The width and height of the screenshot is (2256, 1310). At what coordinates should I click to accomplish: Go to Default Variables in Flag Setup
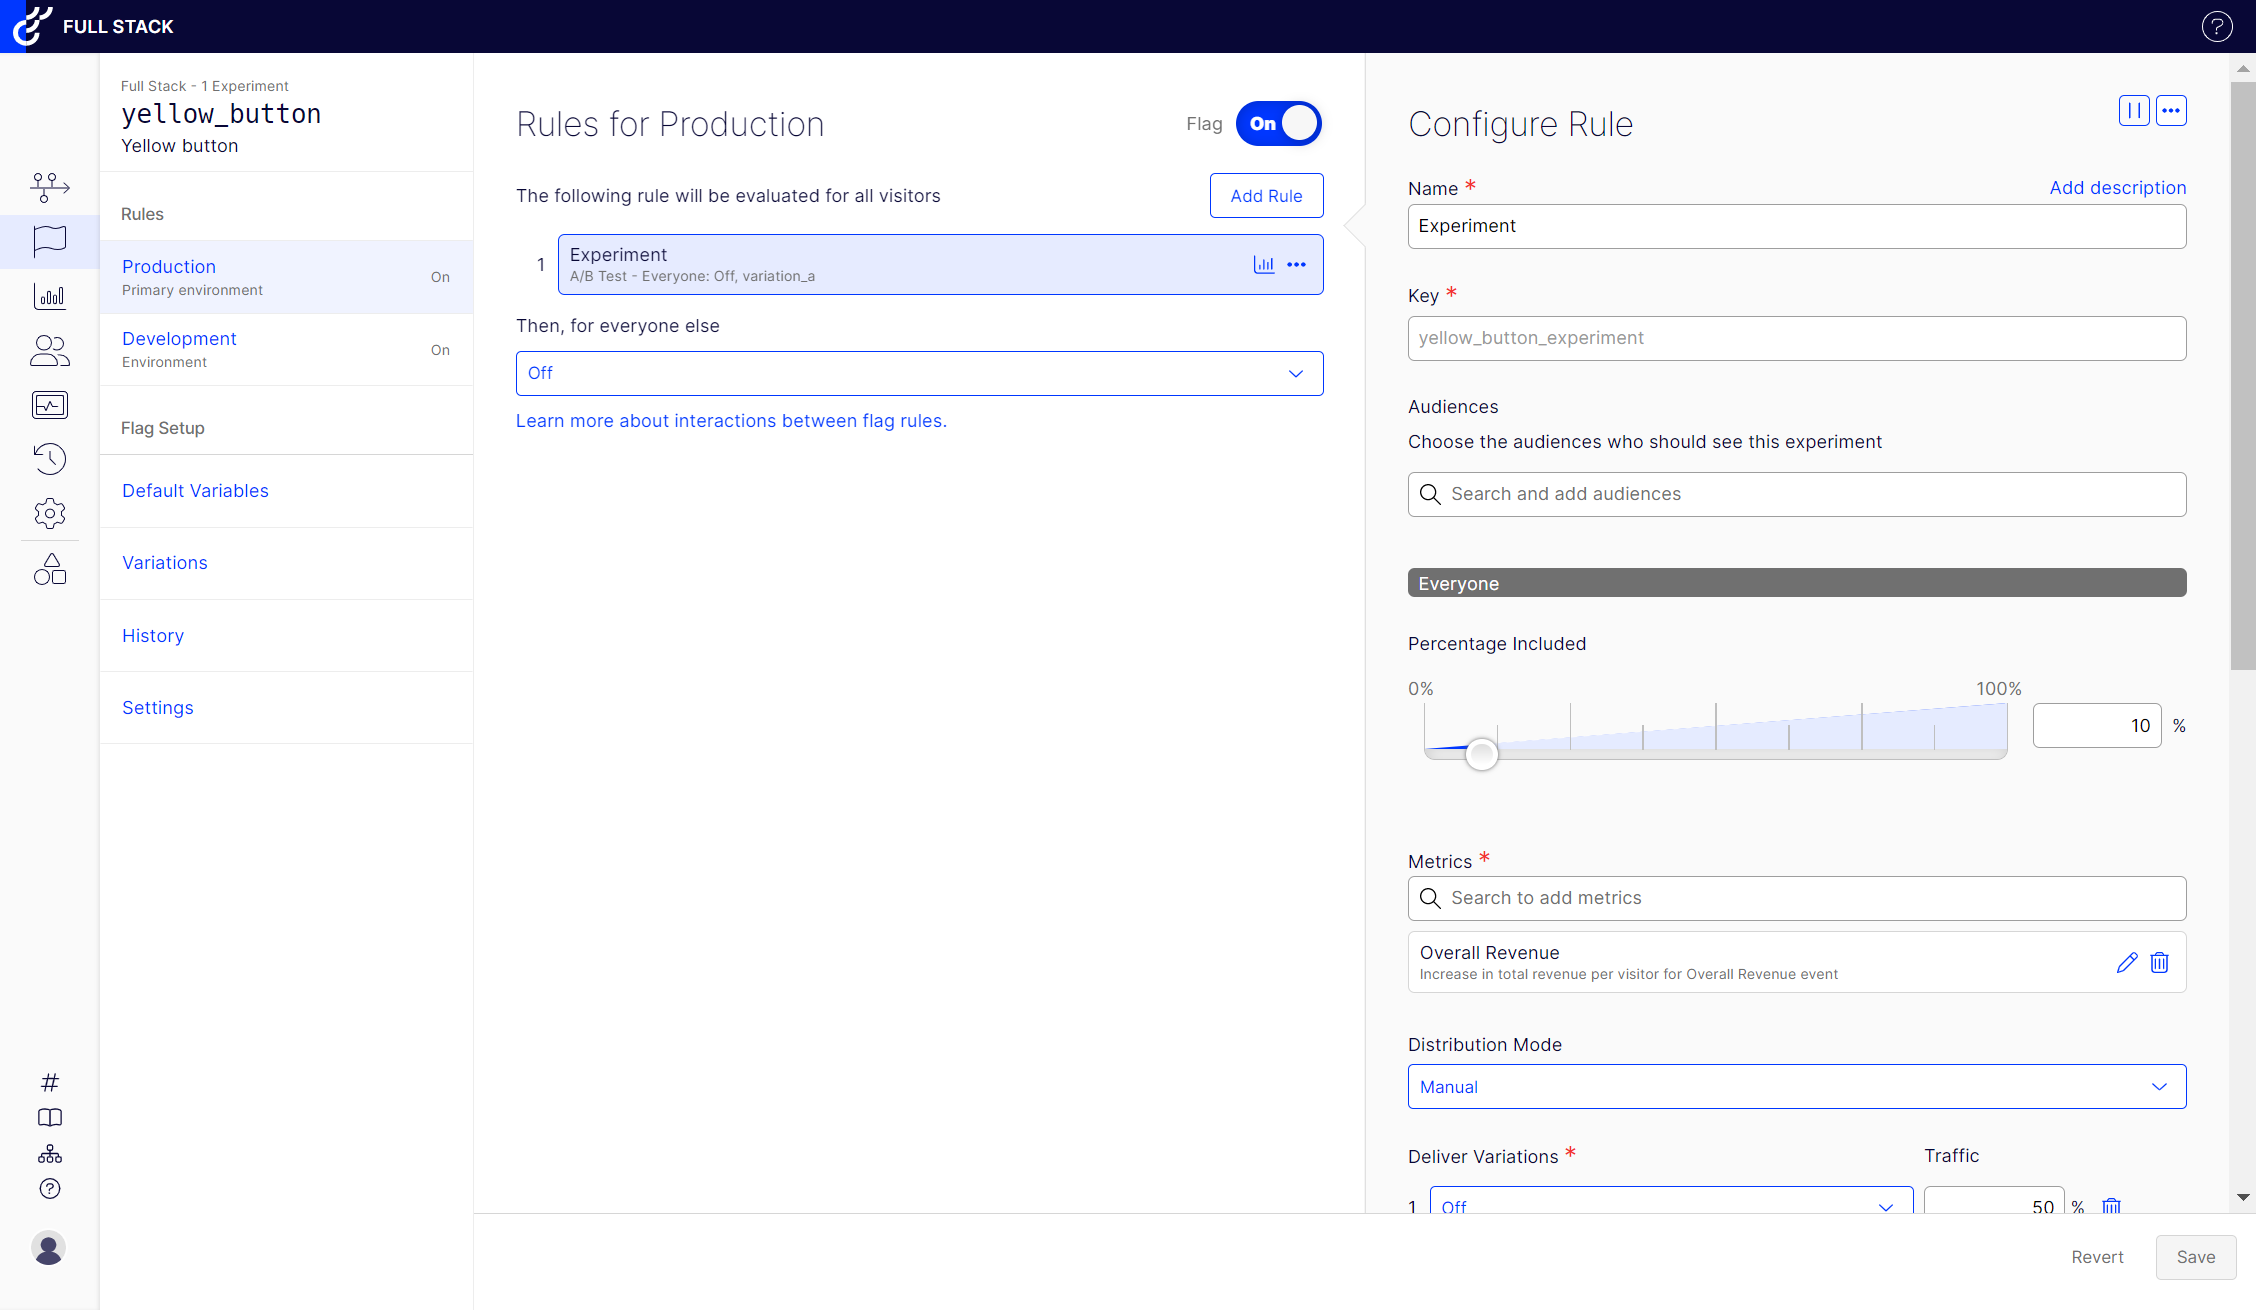(195, 491)
